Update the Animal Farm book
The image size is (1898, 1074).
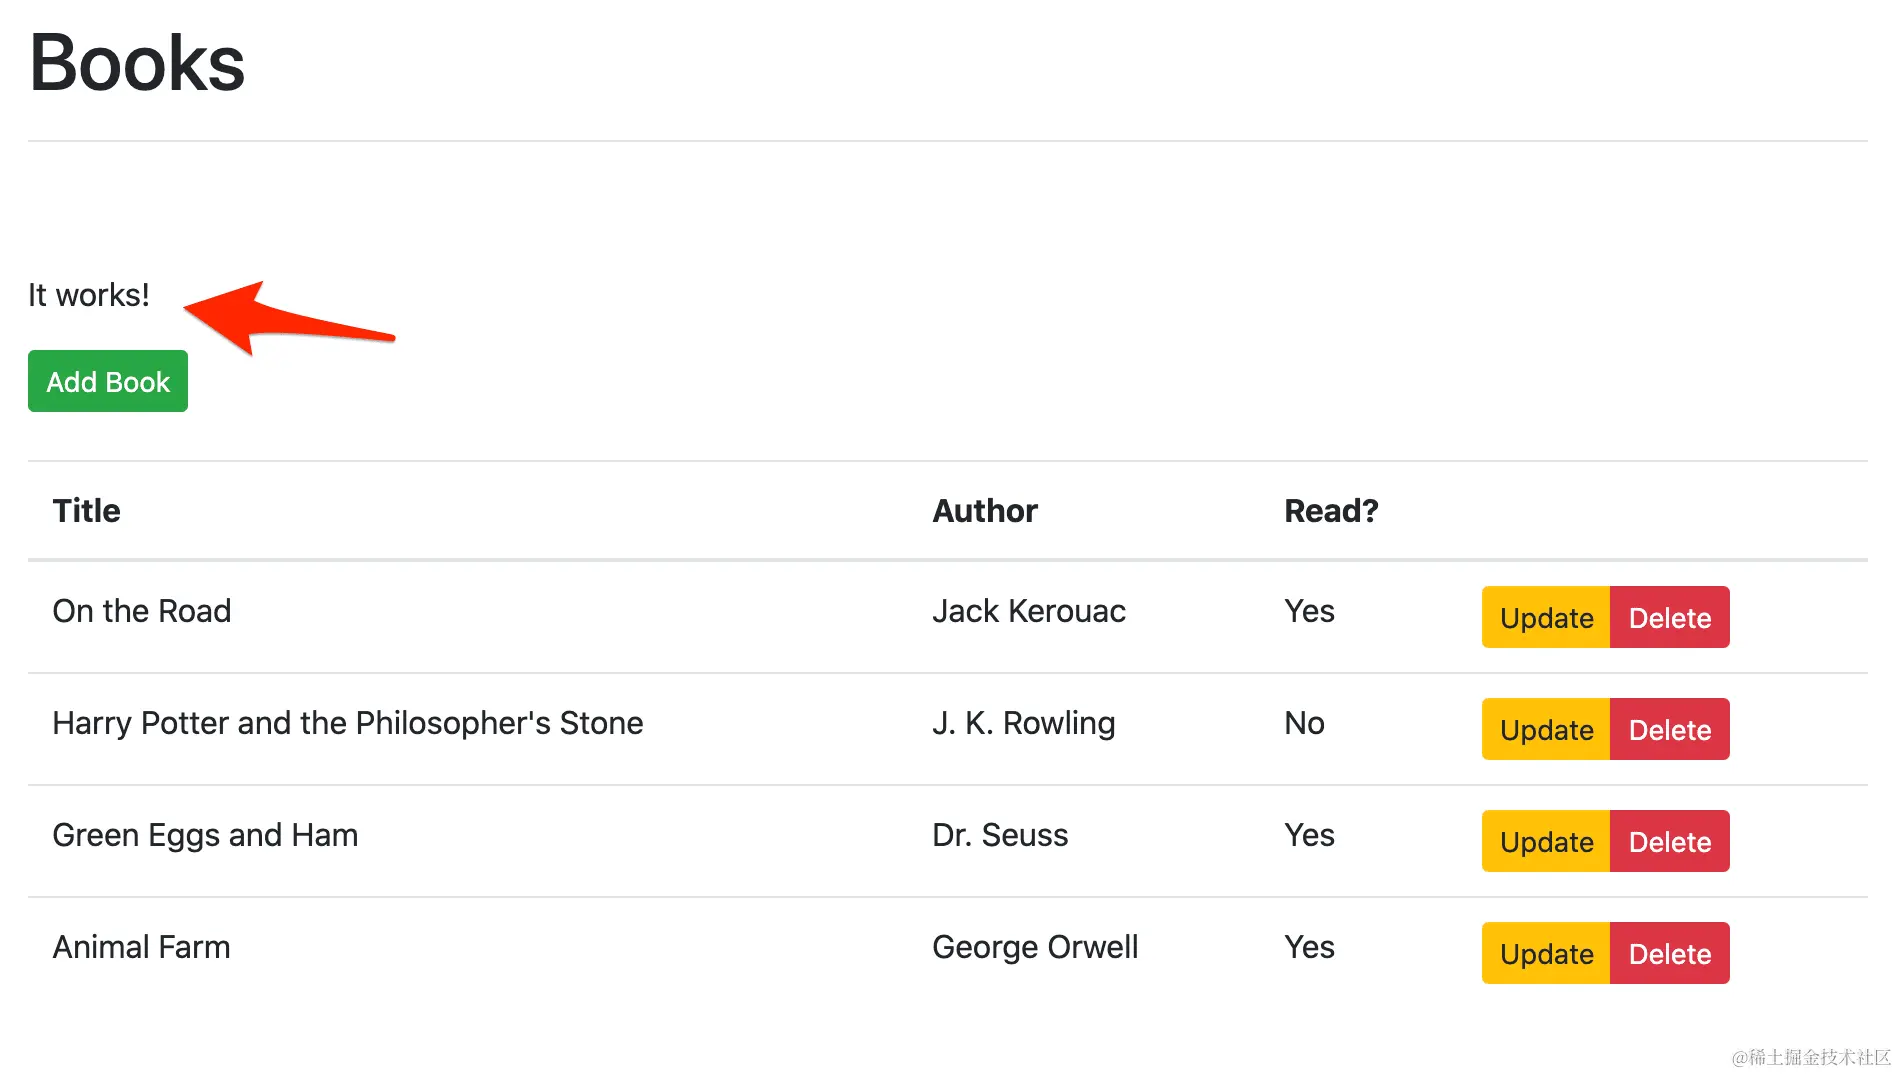pos(1546,954)
